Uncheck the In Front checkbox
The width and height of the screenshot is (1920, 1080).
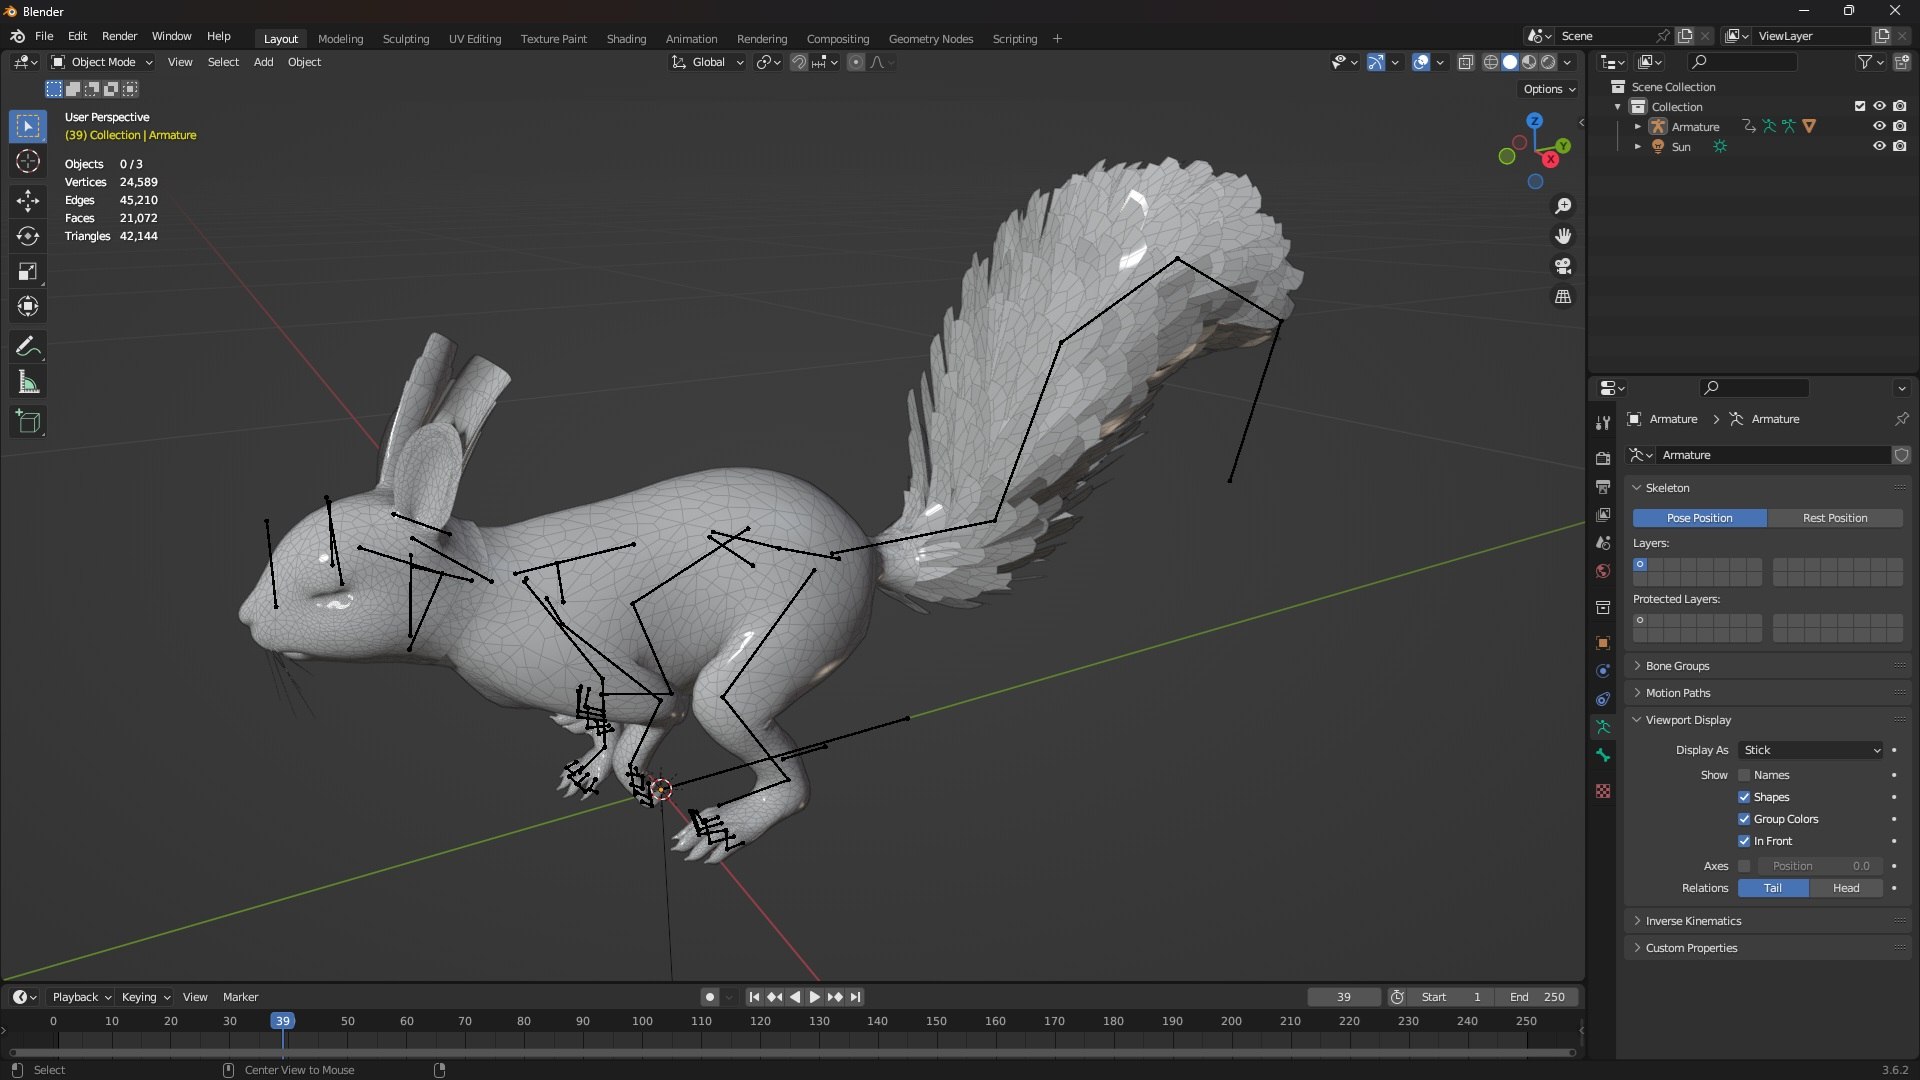[x=1744, y=841]
